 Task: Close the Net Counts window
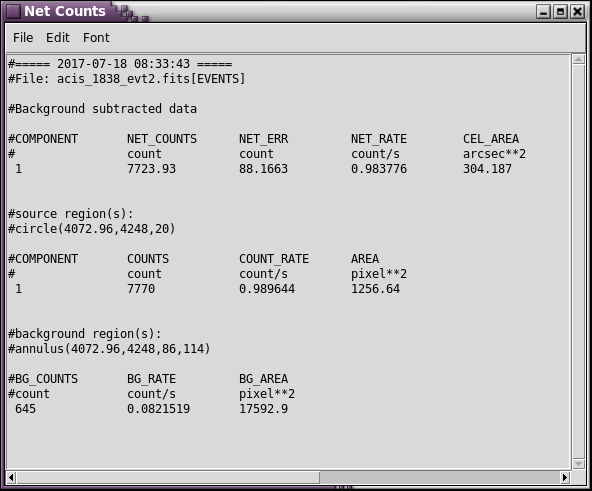[578, 12]
